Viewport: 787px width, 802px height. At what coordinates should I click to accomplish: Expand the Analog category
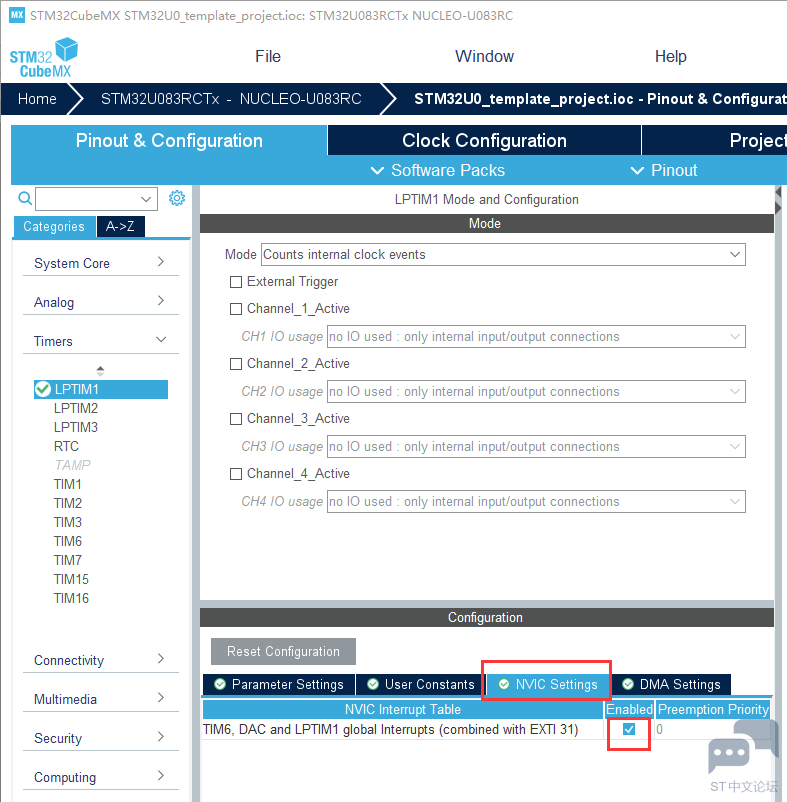[x=100, y=302]
